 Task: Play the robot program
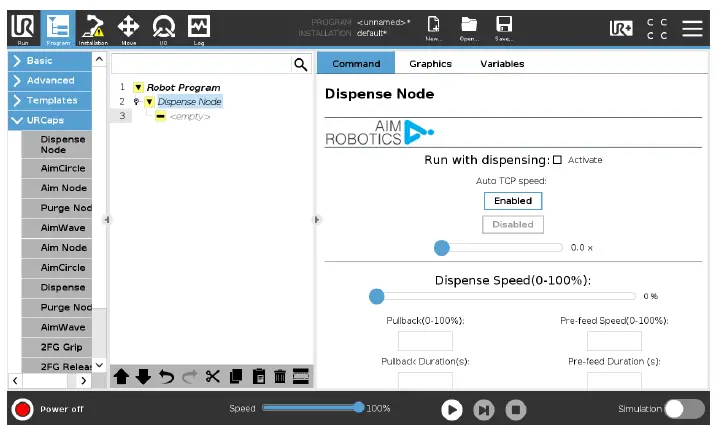coord(452,410)
